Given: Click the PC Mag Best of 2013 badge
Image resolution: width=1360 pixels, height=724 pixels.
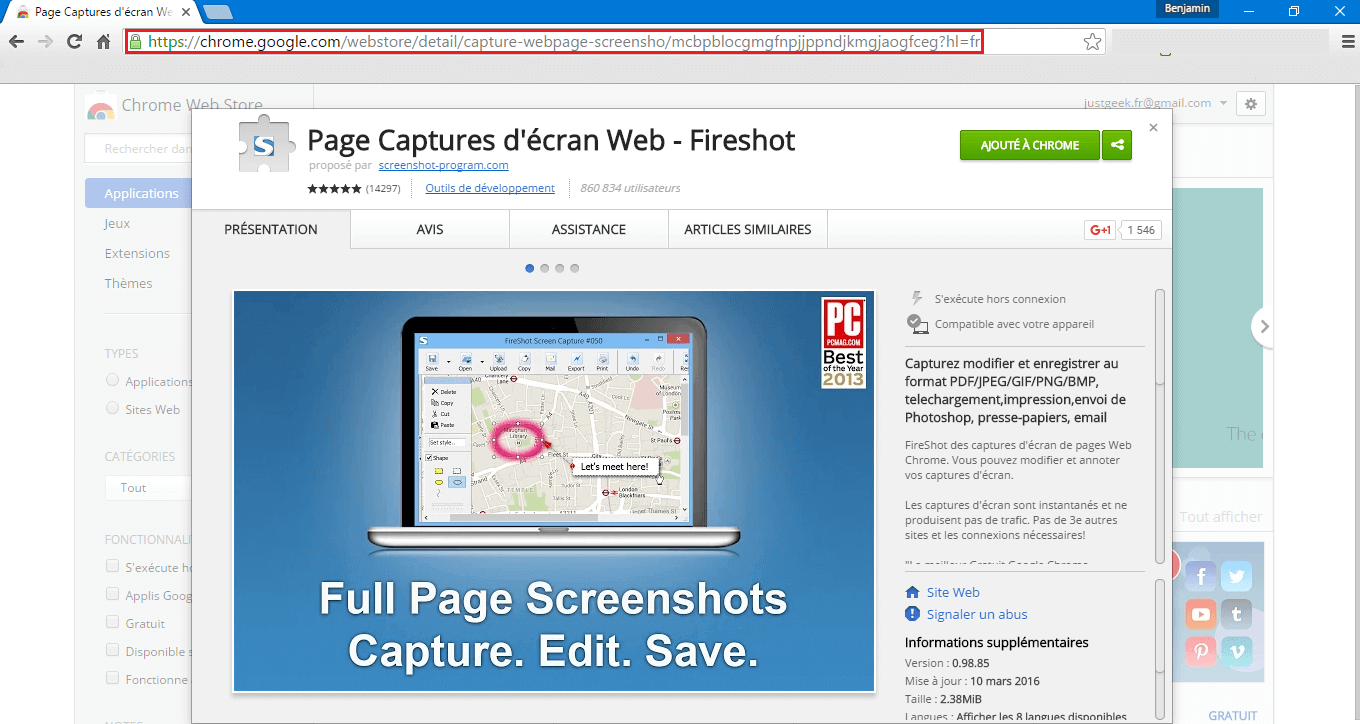Looking at the screenshot, I should (x=843, y=343).
